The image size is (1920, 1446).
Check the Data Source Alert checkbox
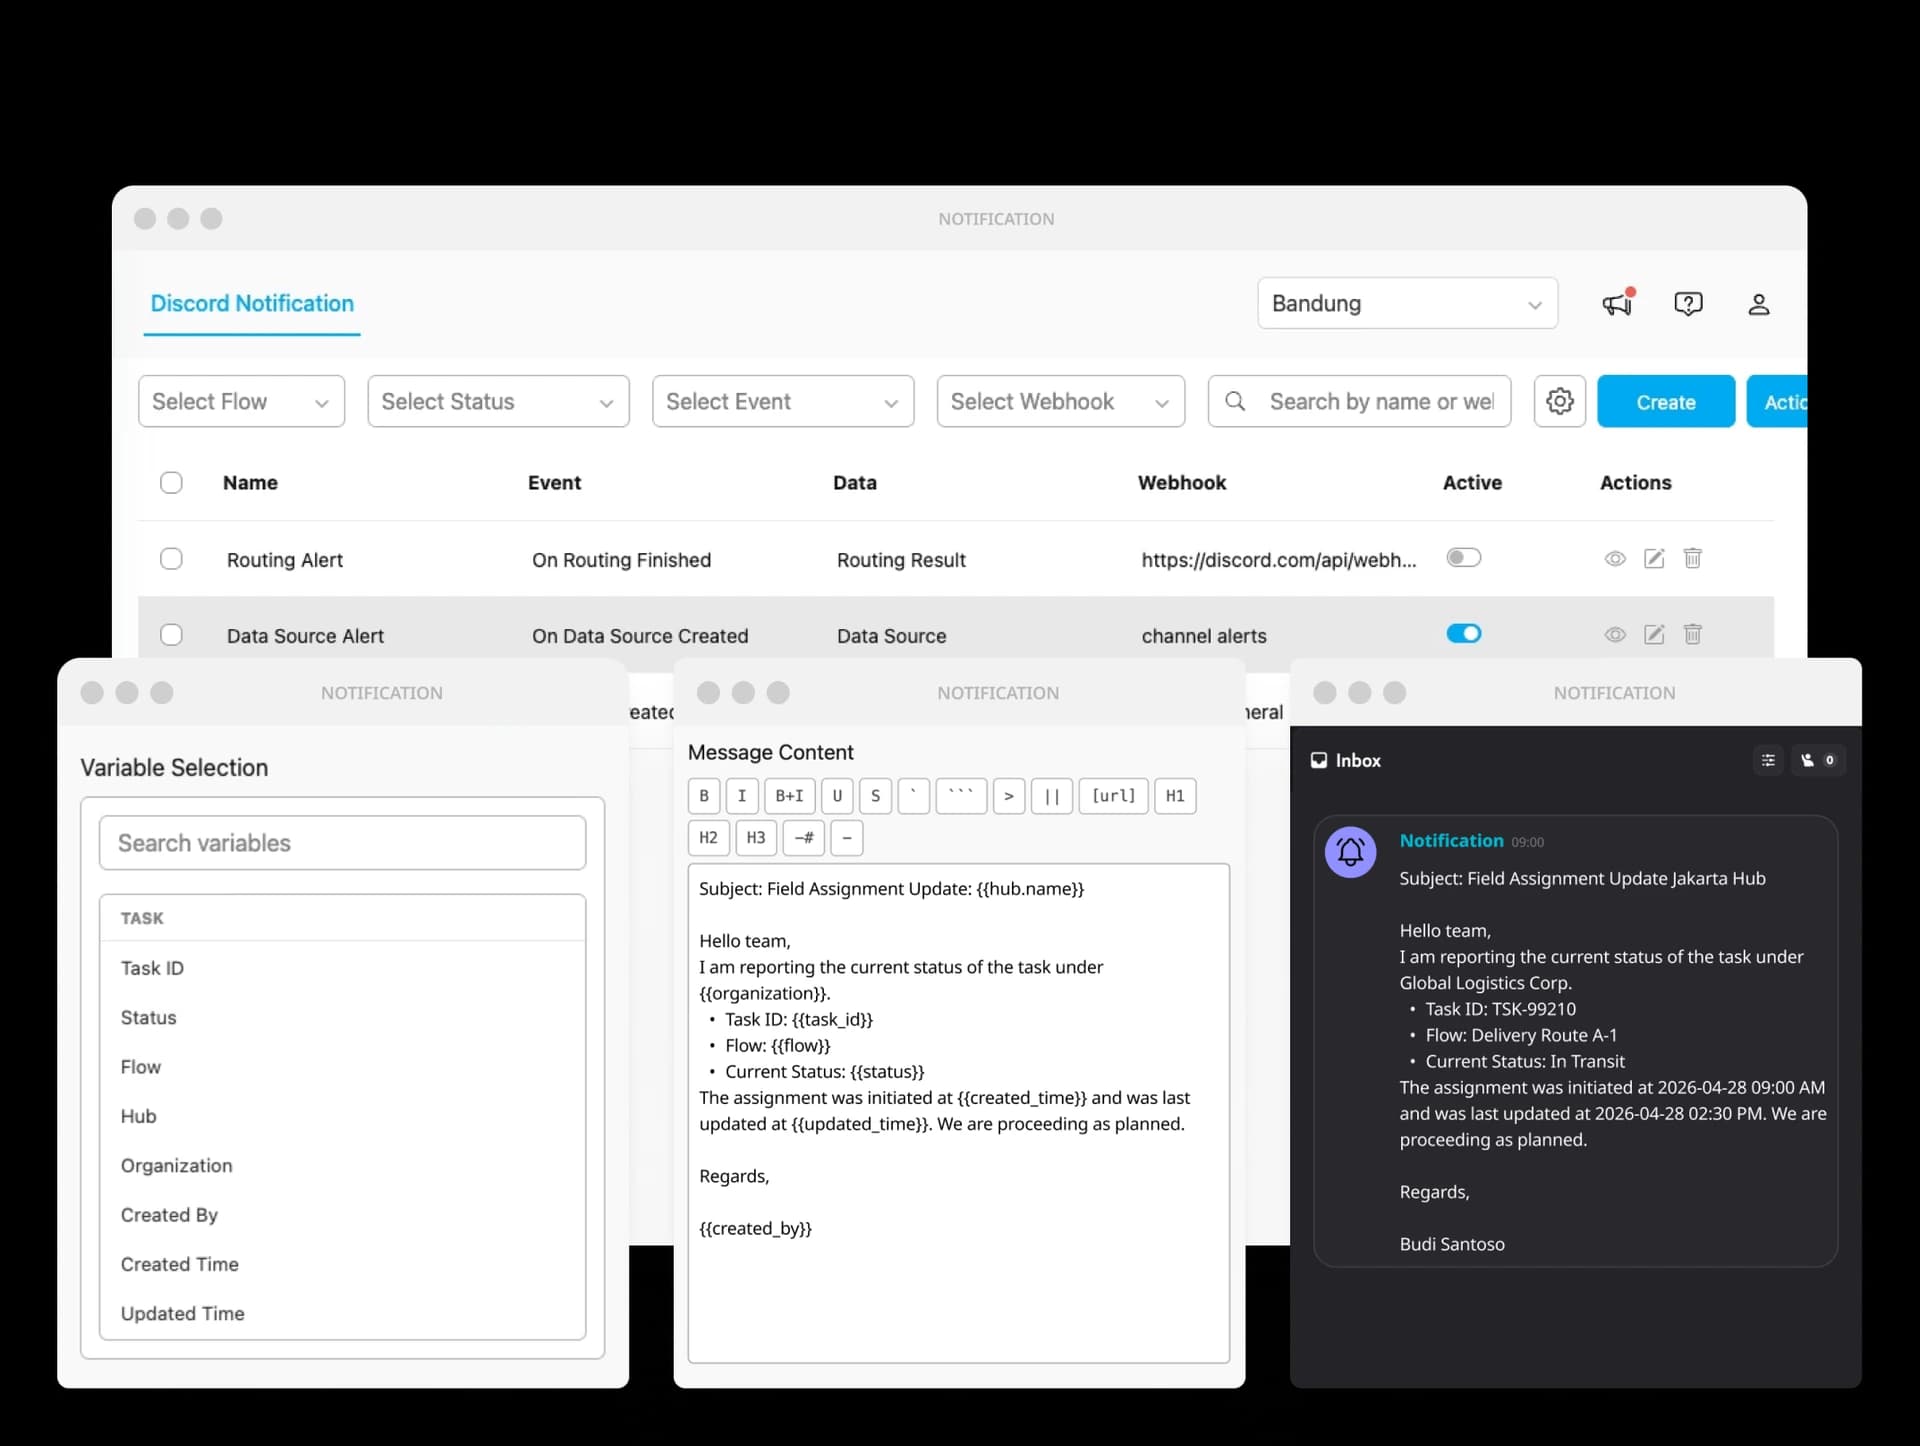coord(171,634)
